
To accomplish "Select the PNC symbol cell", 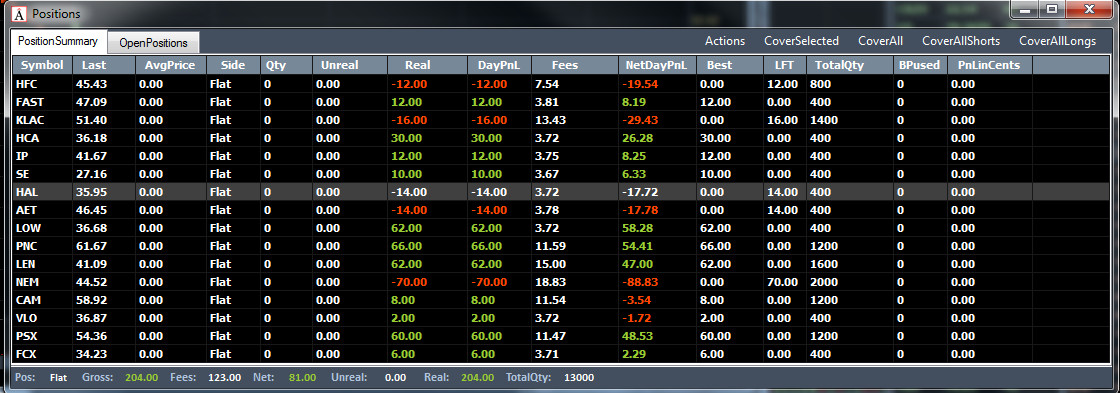I will tap(42, 246).
